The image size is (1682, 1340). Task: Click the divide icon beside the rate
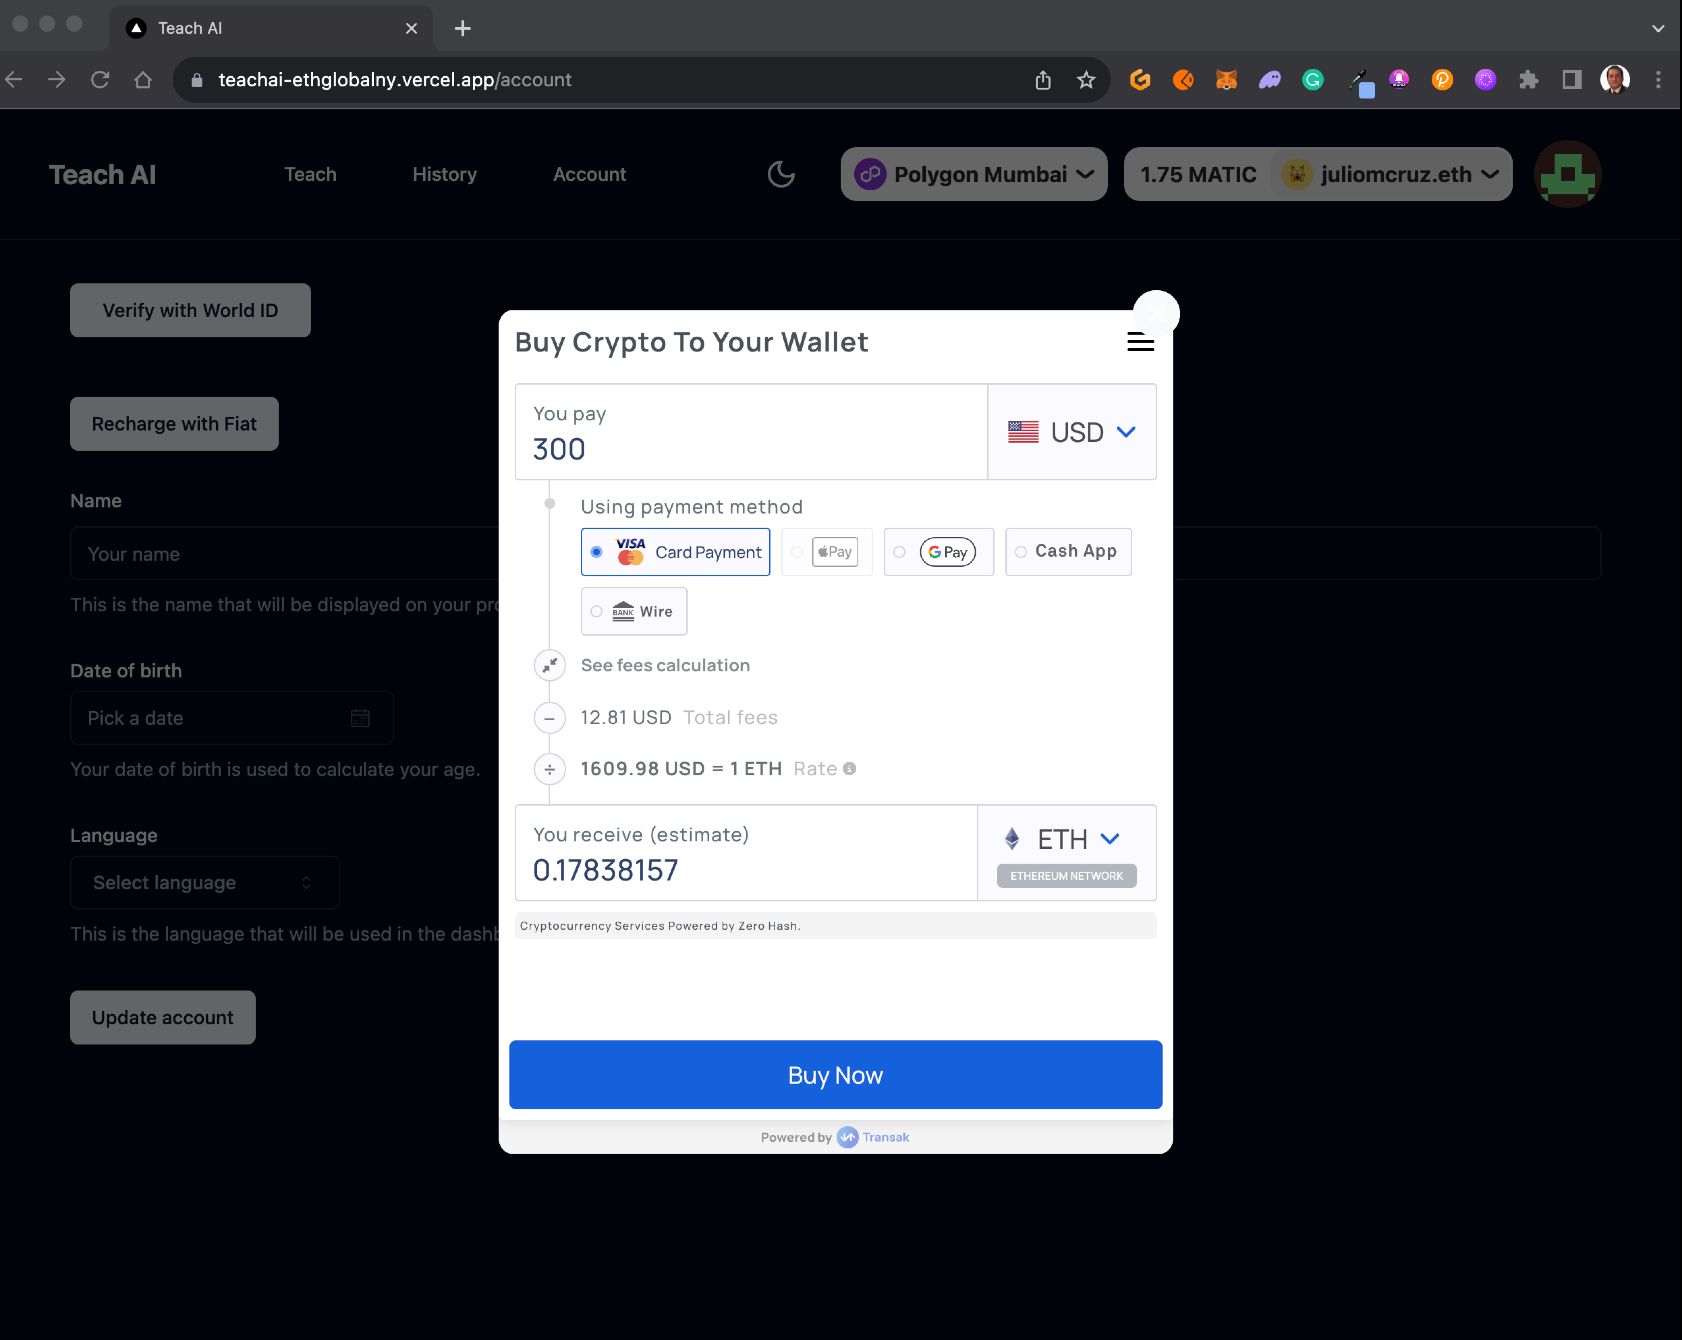pyautogui.click(x=550, y=769)
